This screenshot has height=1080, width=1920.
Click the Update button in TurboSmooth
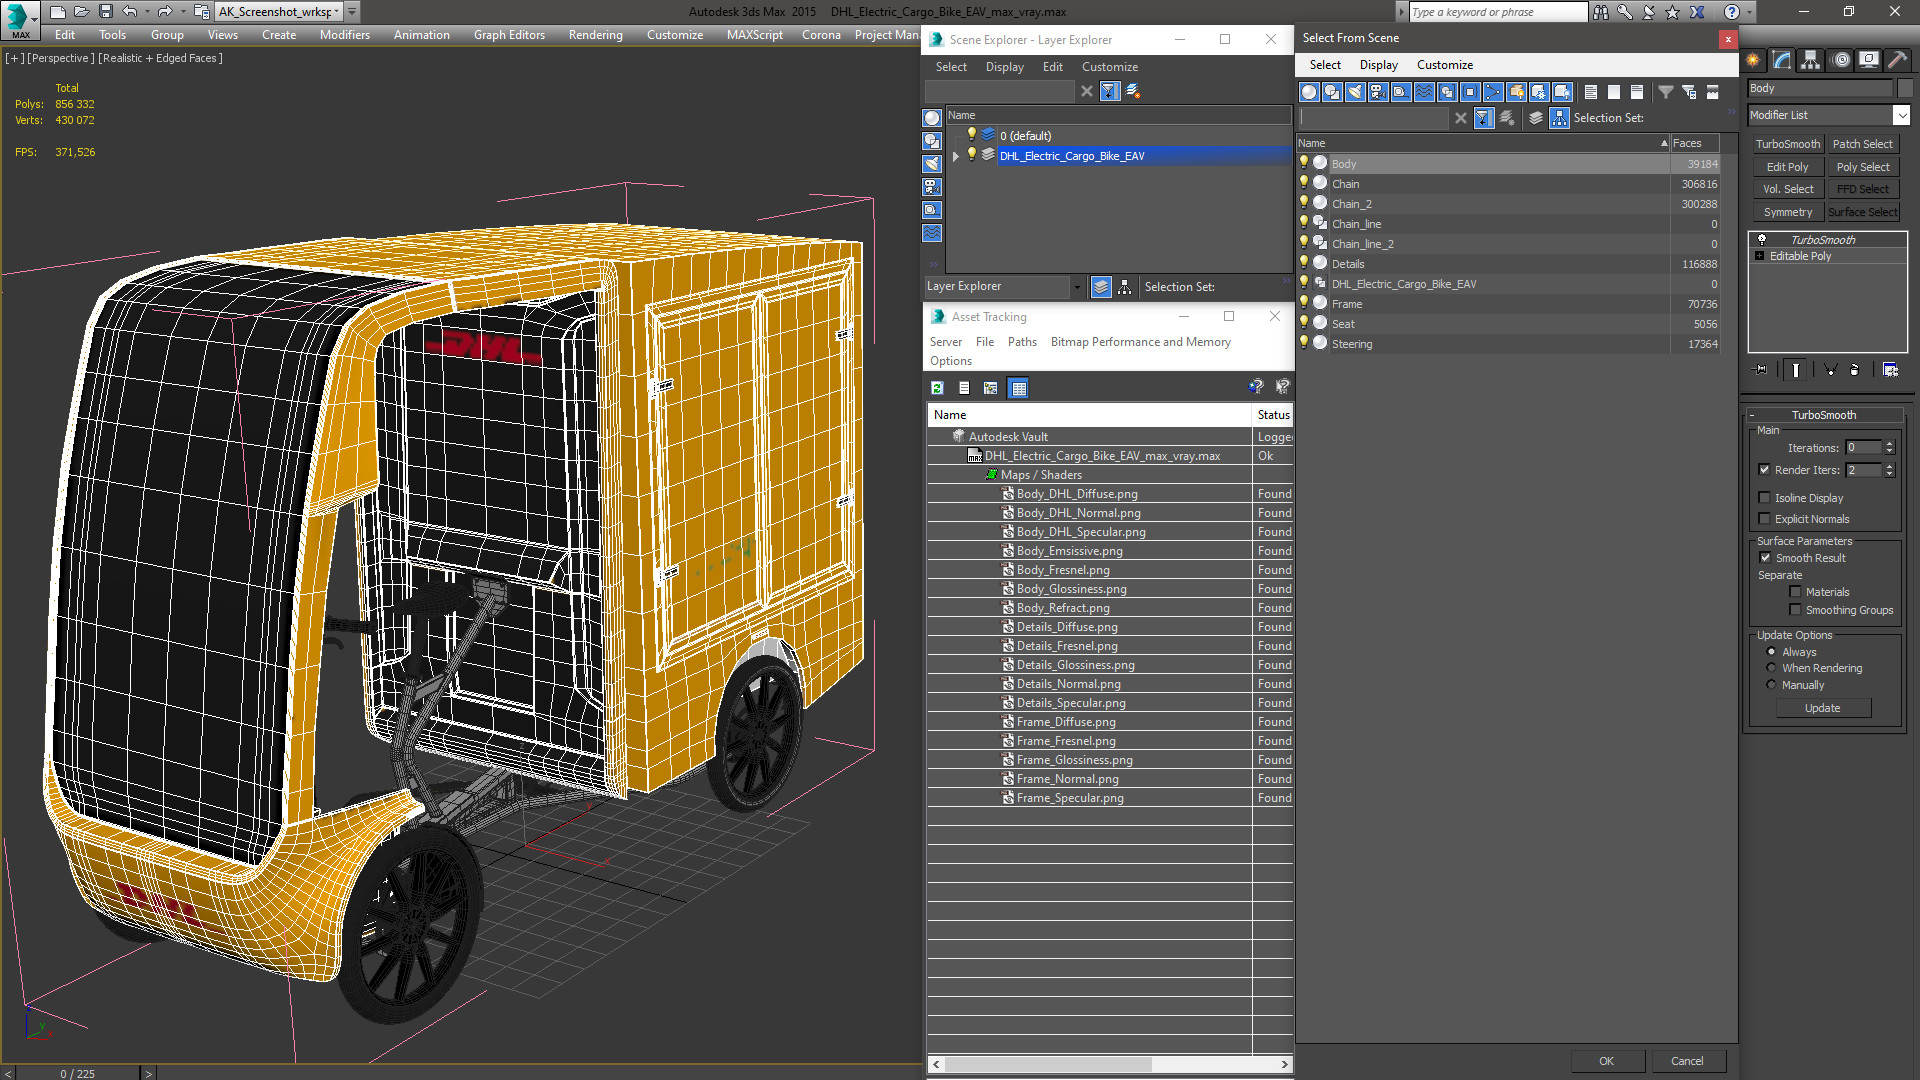tap(1822, 708)
